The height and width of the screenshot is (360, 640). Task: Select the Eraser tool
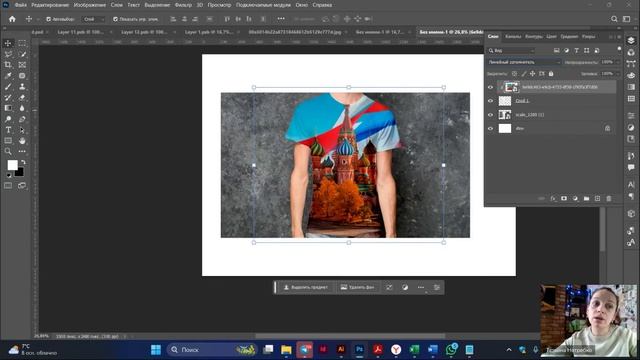pyautogui.click(x=22, y=98)
